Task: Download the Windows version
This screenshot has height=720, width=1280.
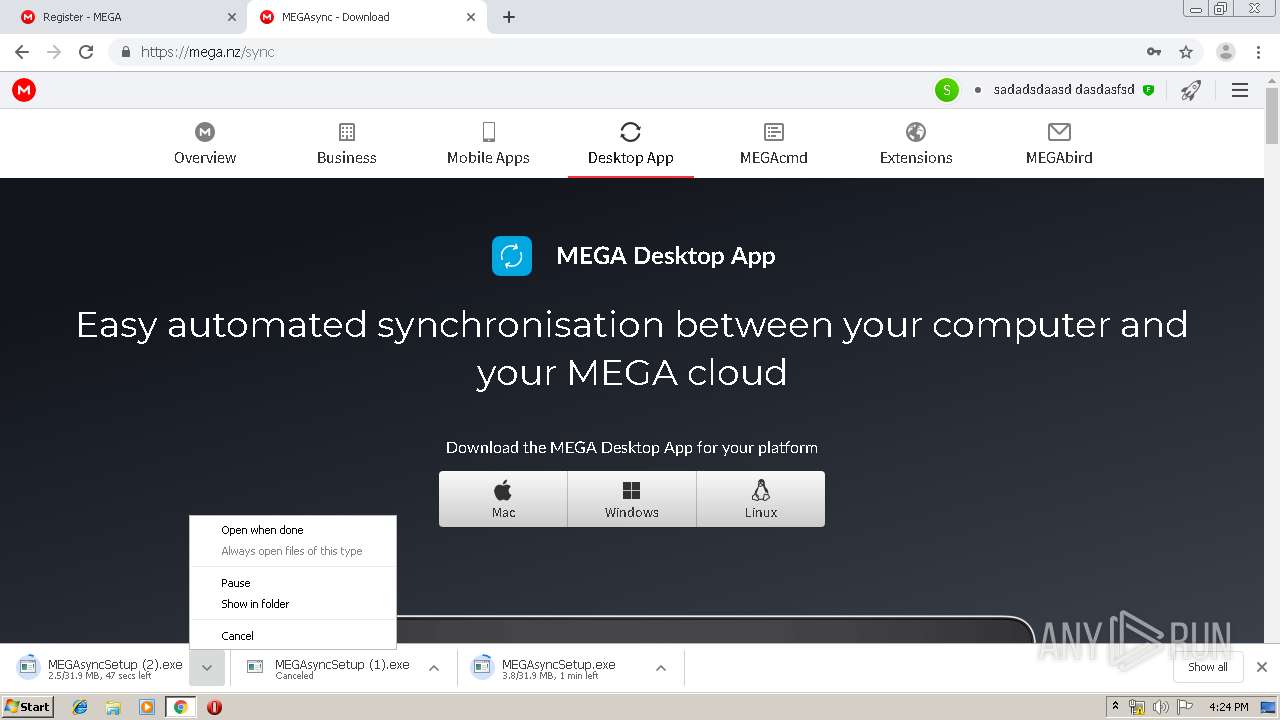Action: pos(632,499)
